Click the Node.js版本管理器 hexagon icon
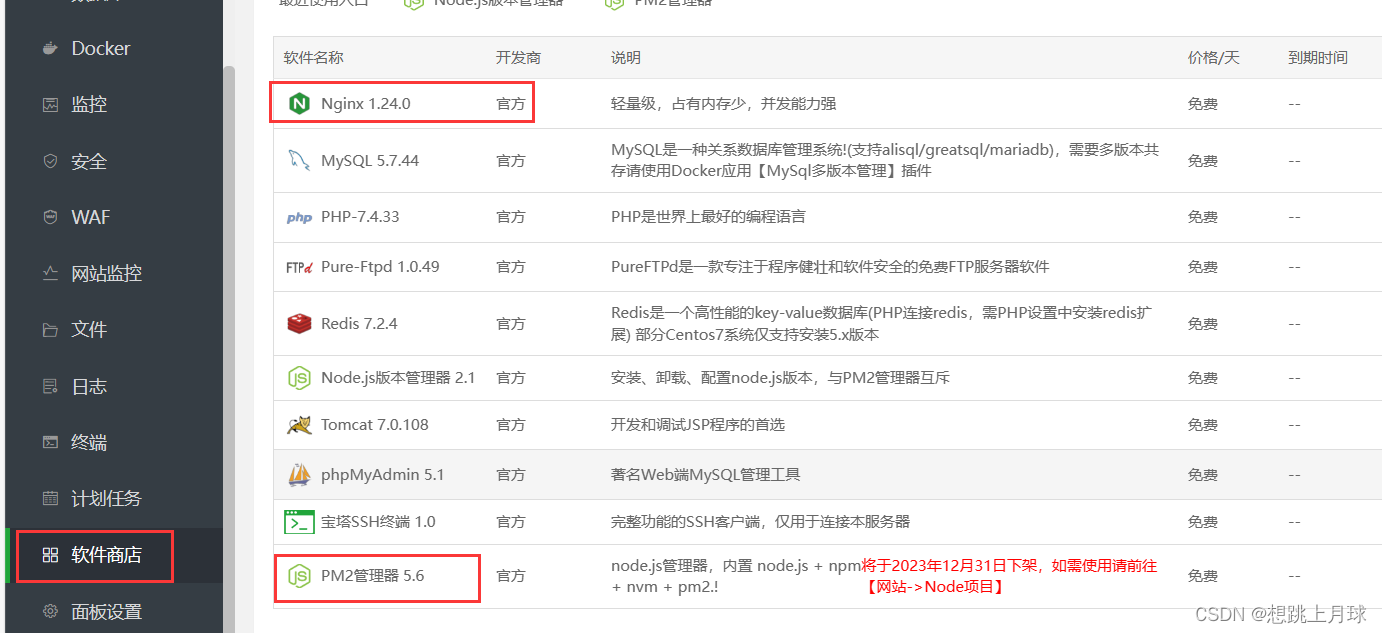Image resolution: width=1382 pixels, height=633 pixels. click(x=300, y=377)
